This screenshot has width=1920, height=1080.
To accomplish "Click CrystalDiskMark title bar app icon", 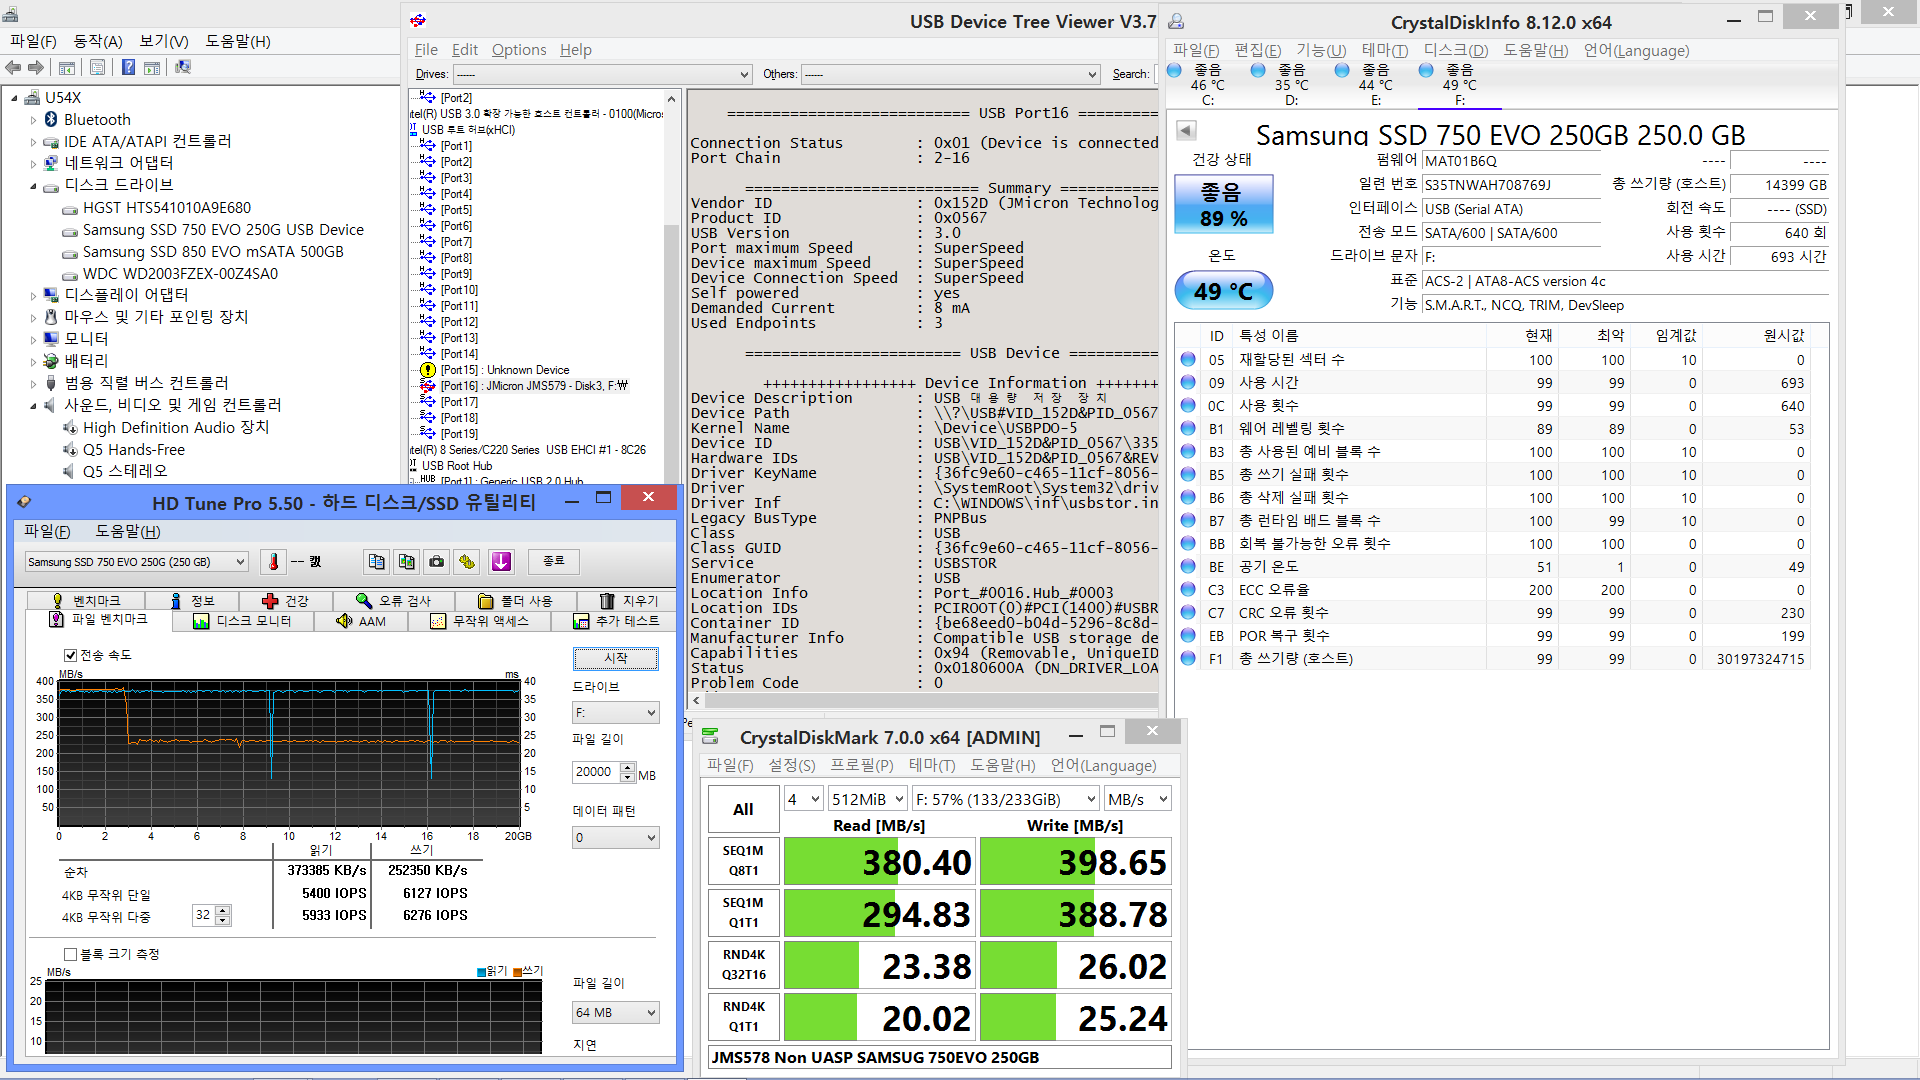I will click(x=711, y=737).
